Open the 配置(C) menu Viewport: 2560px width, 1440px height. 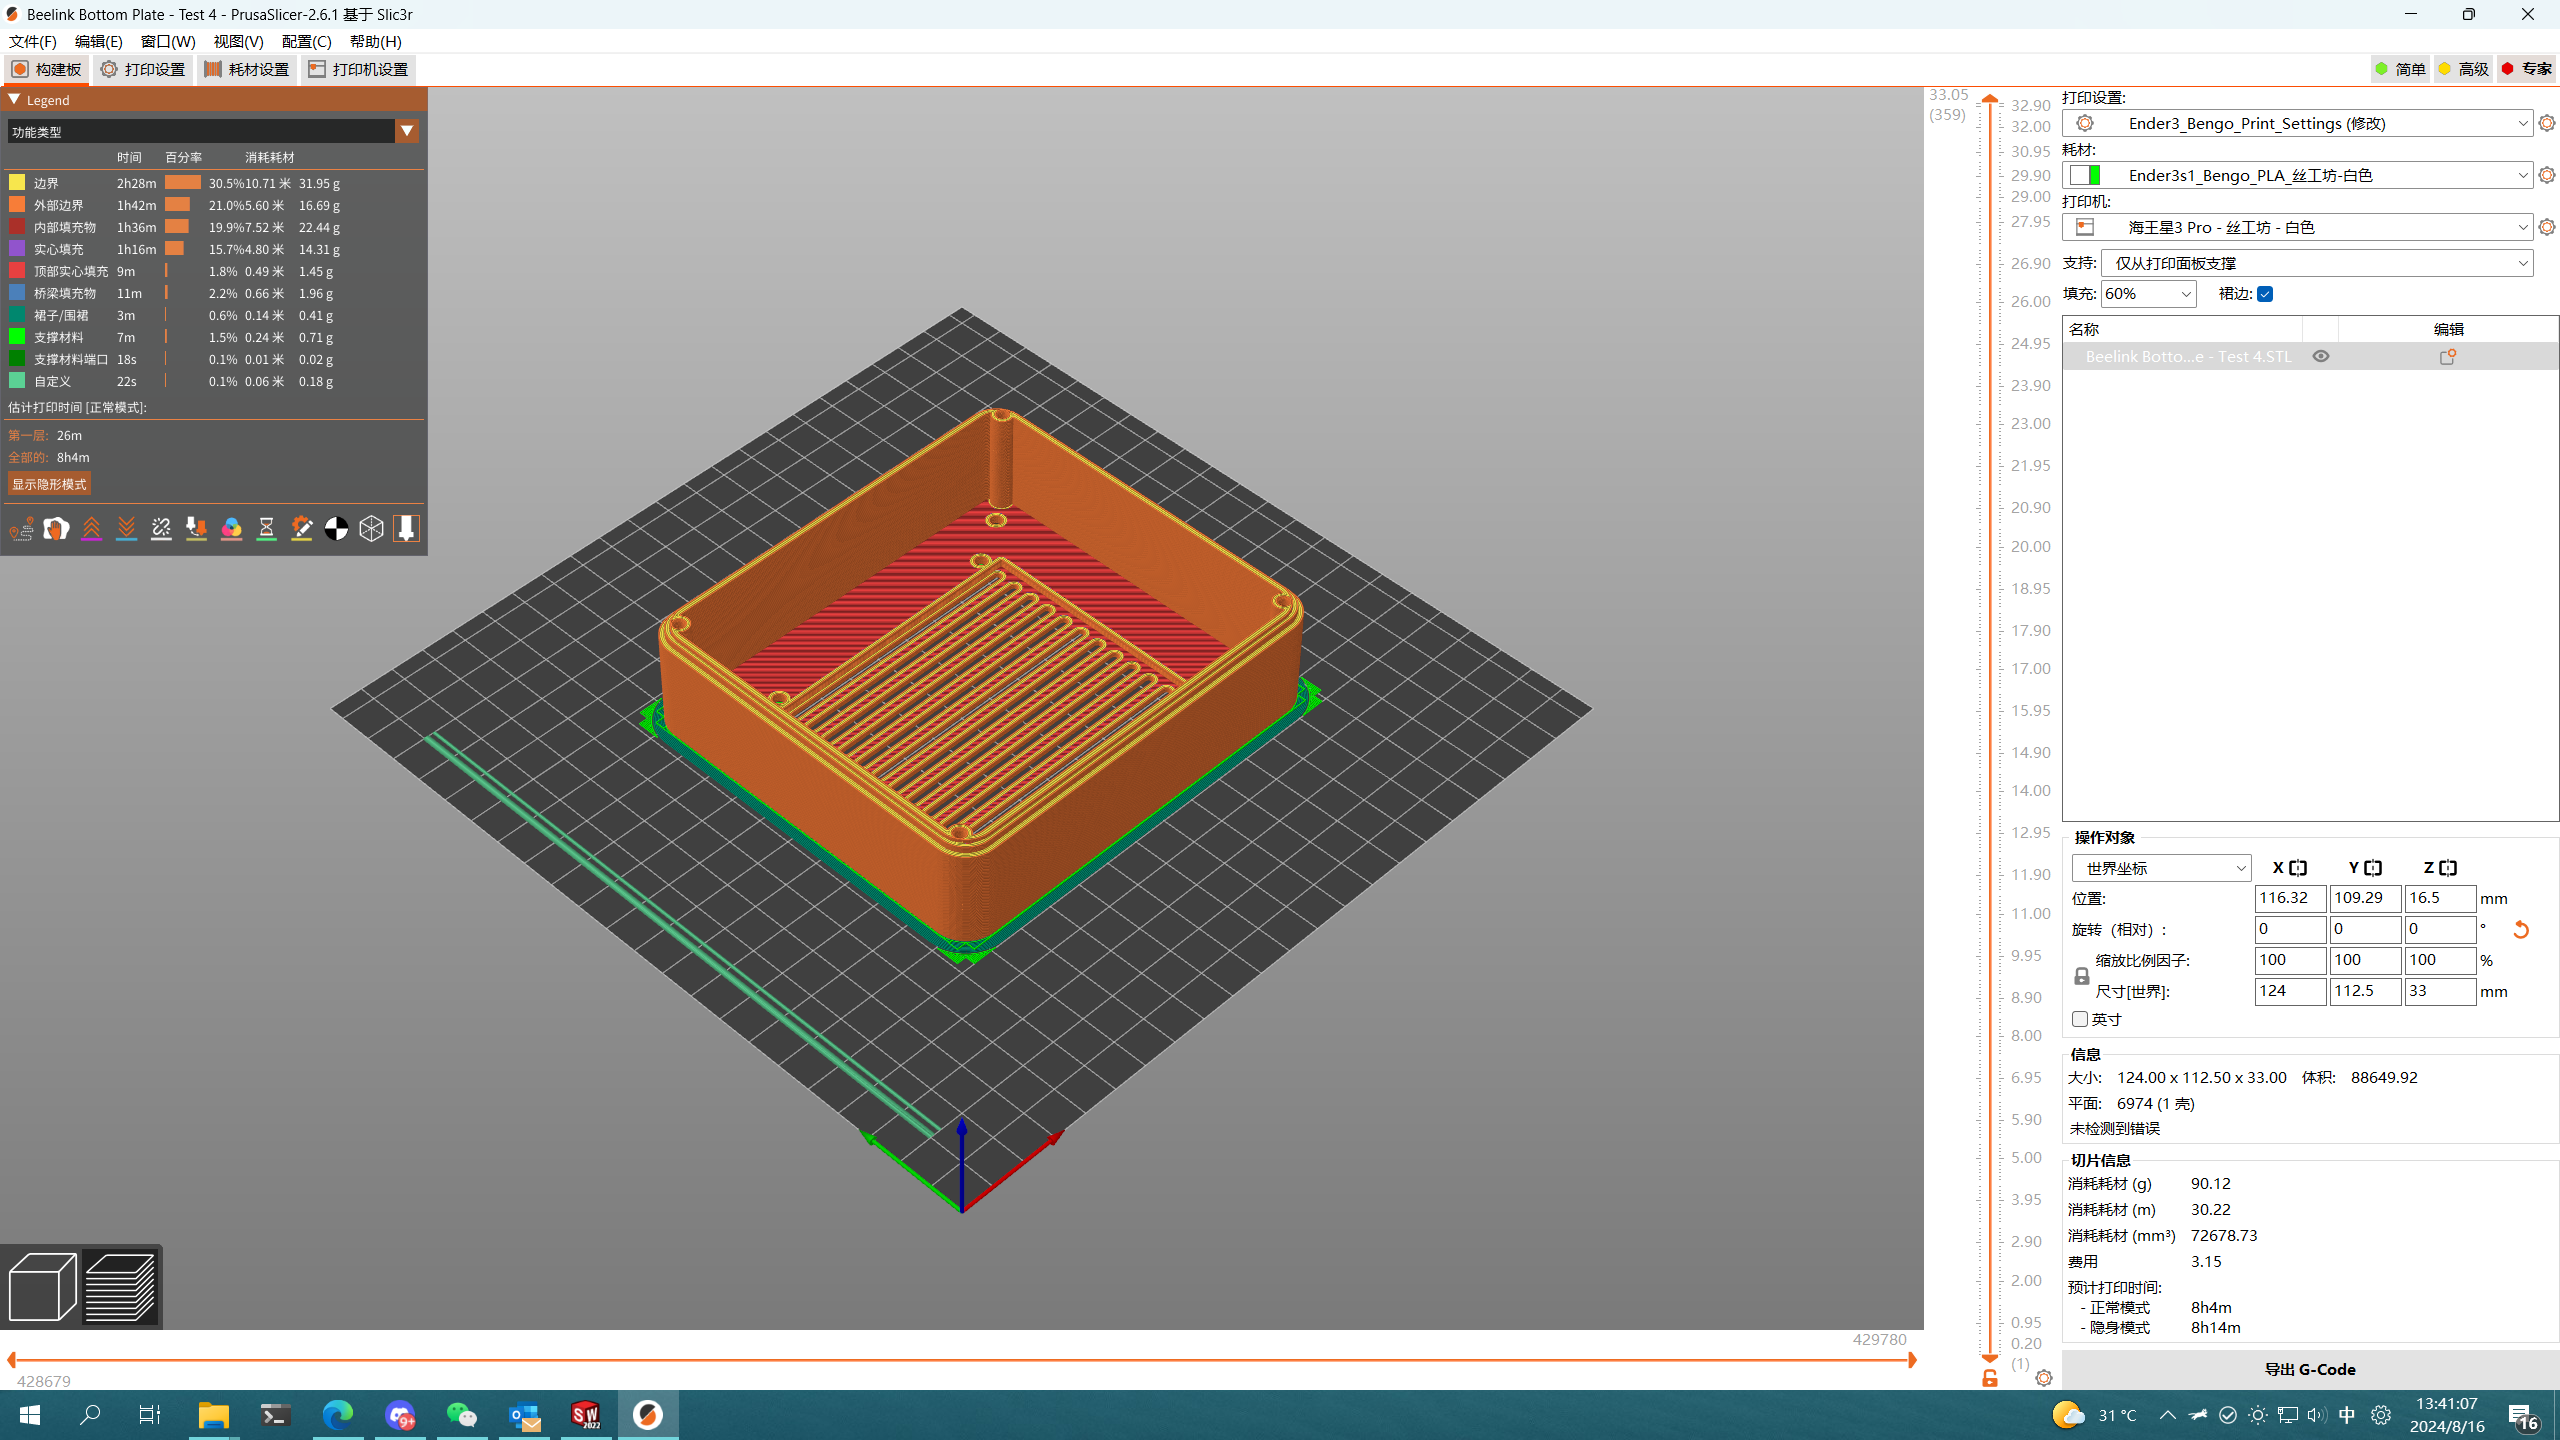[x=306, y=41]
